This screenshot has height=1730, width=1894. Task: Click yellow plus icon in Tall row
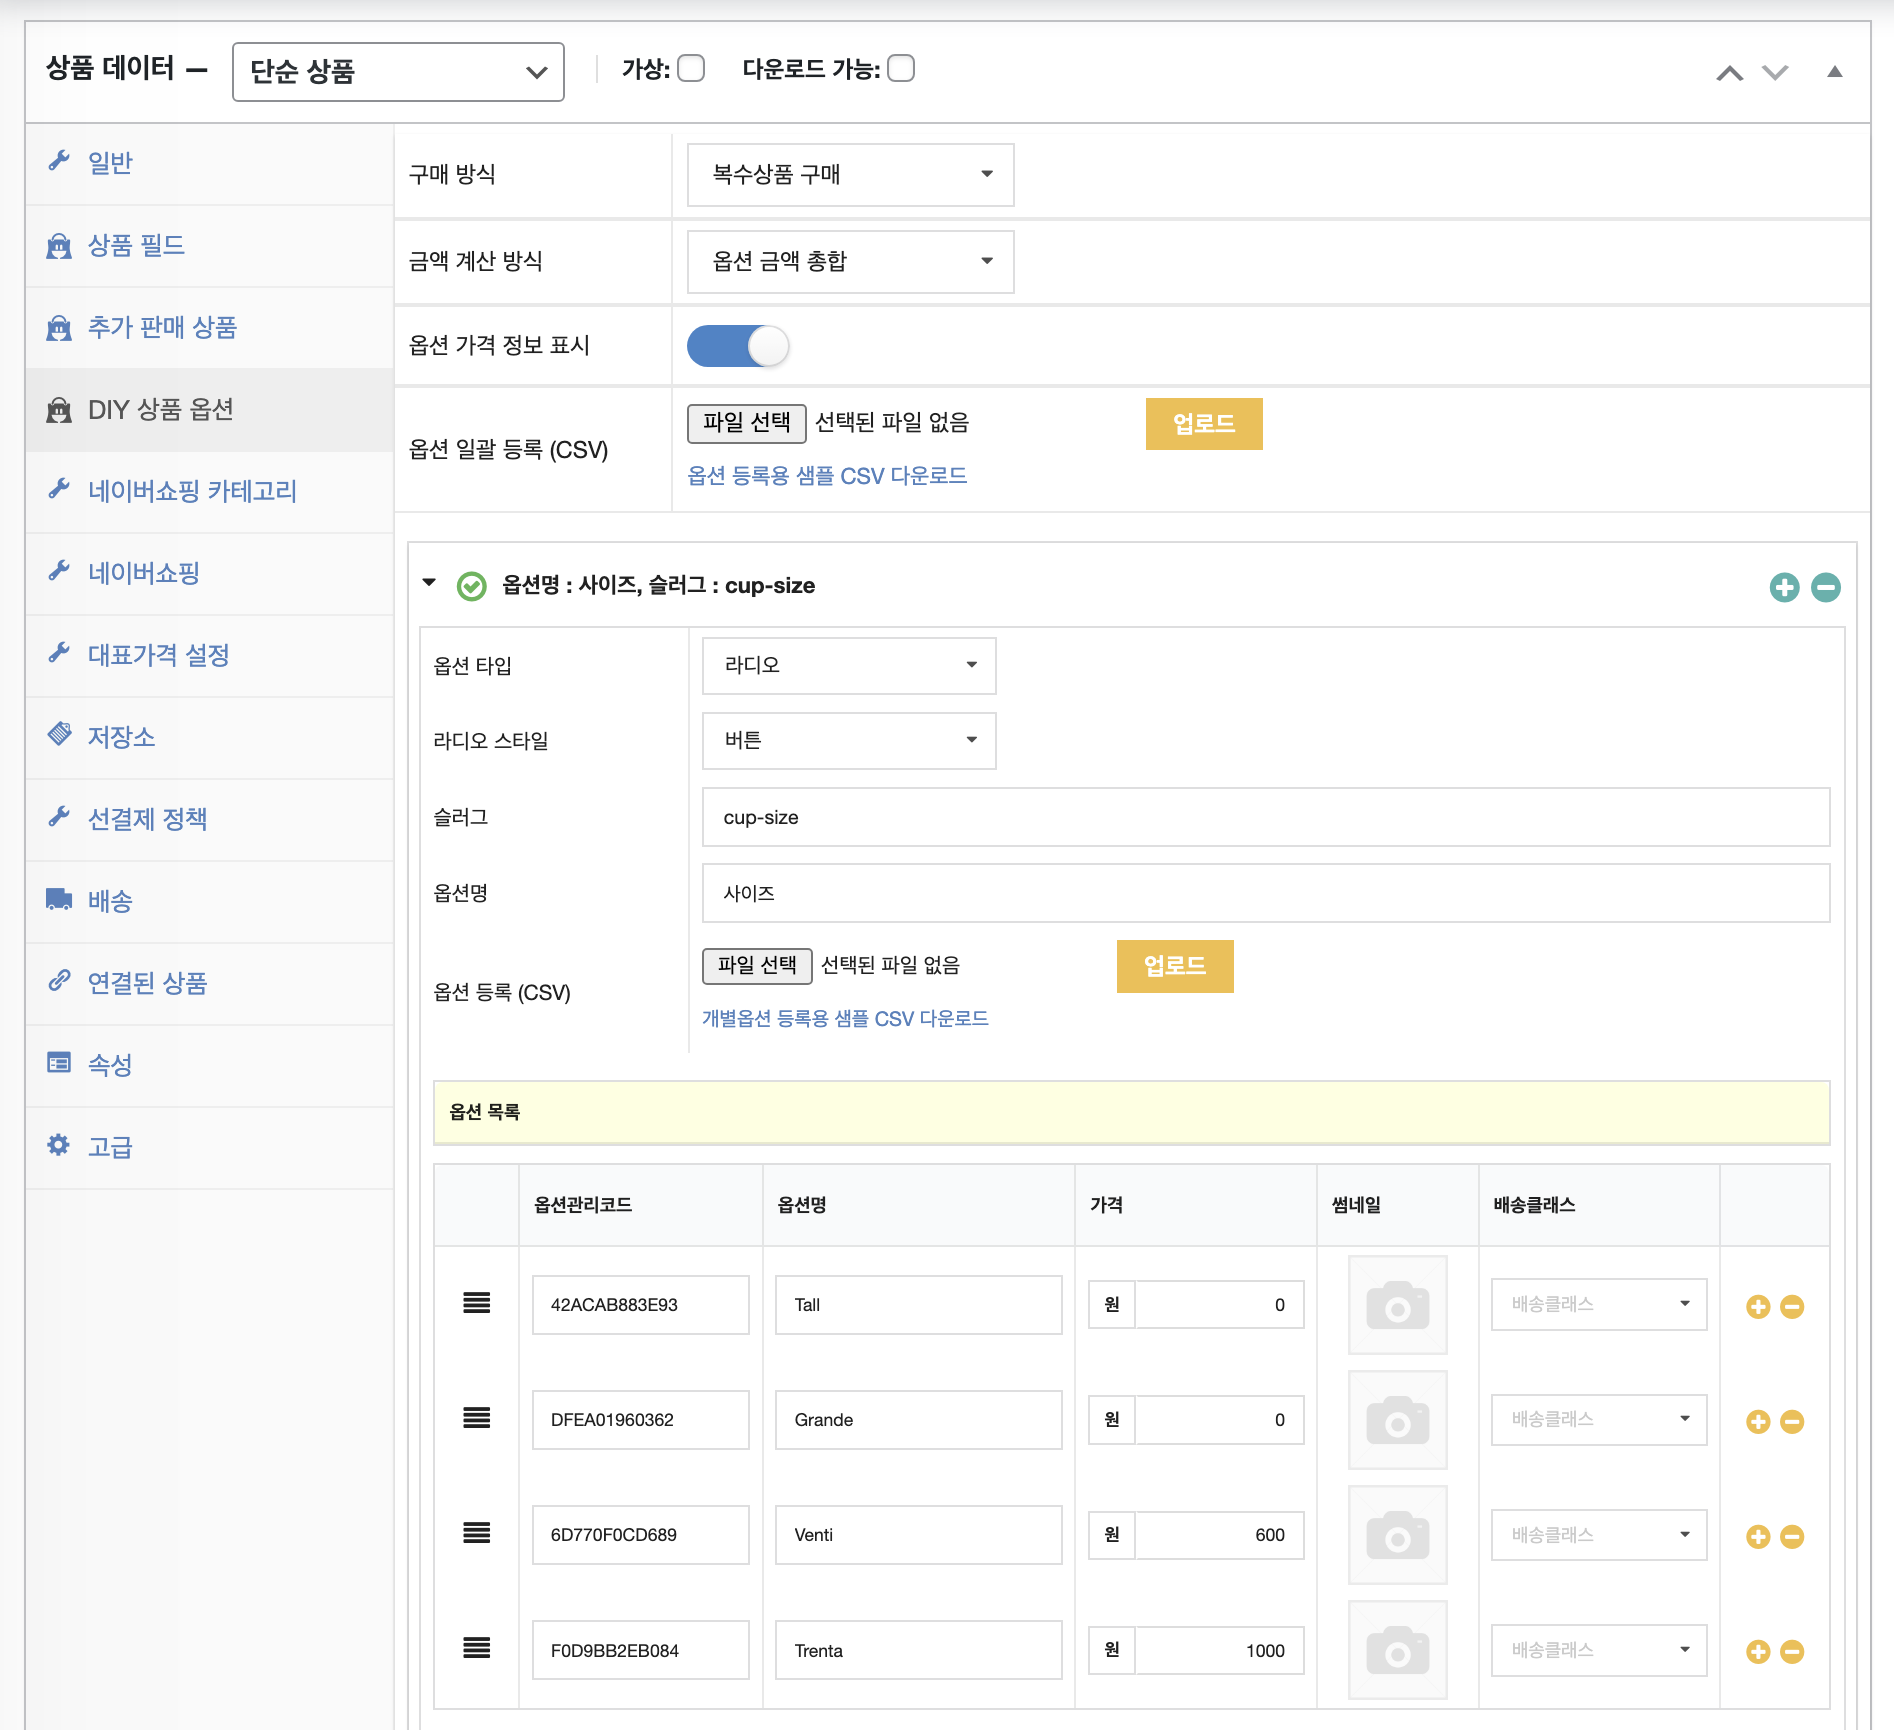pyautogui.click(x=1758, y=1306)
